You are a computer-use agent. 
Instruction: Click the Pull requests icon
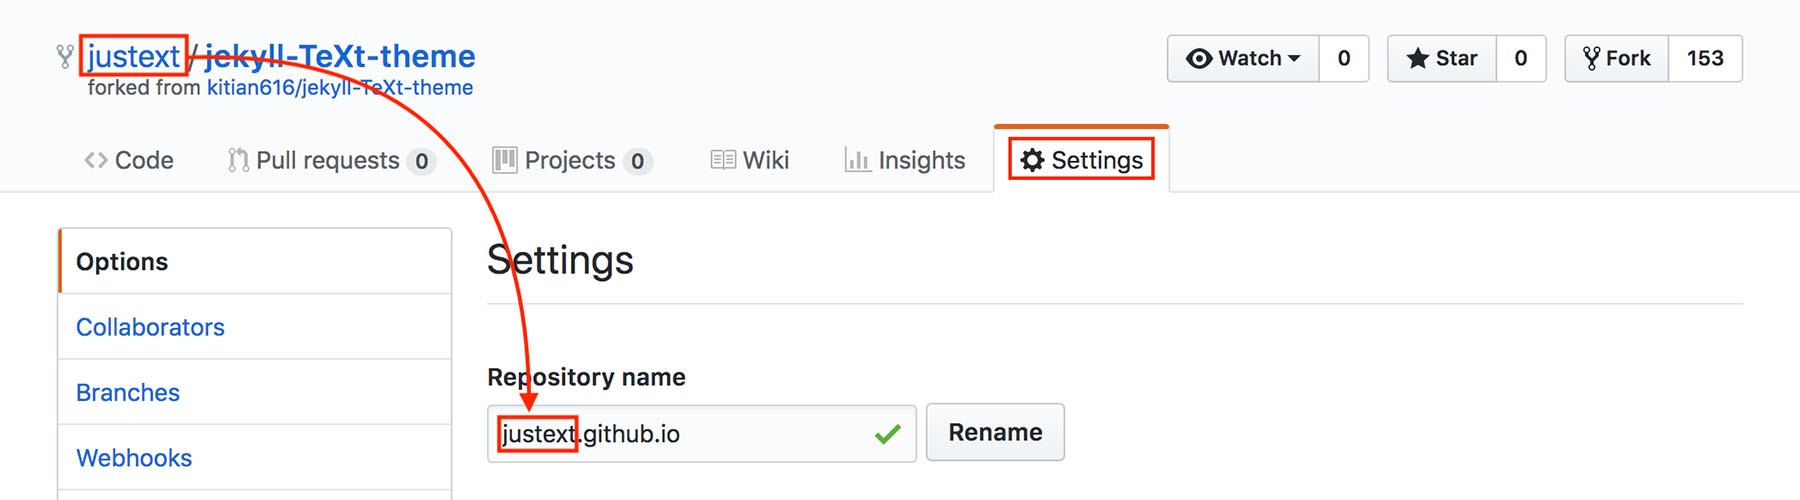tap(237, 160)
